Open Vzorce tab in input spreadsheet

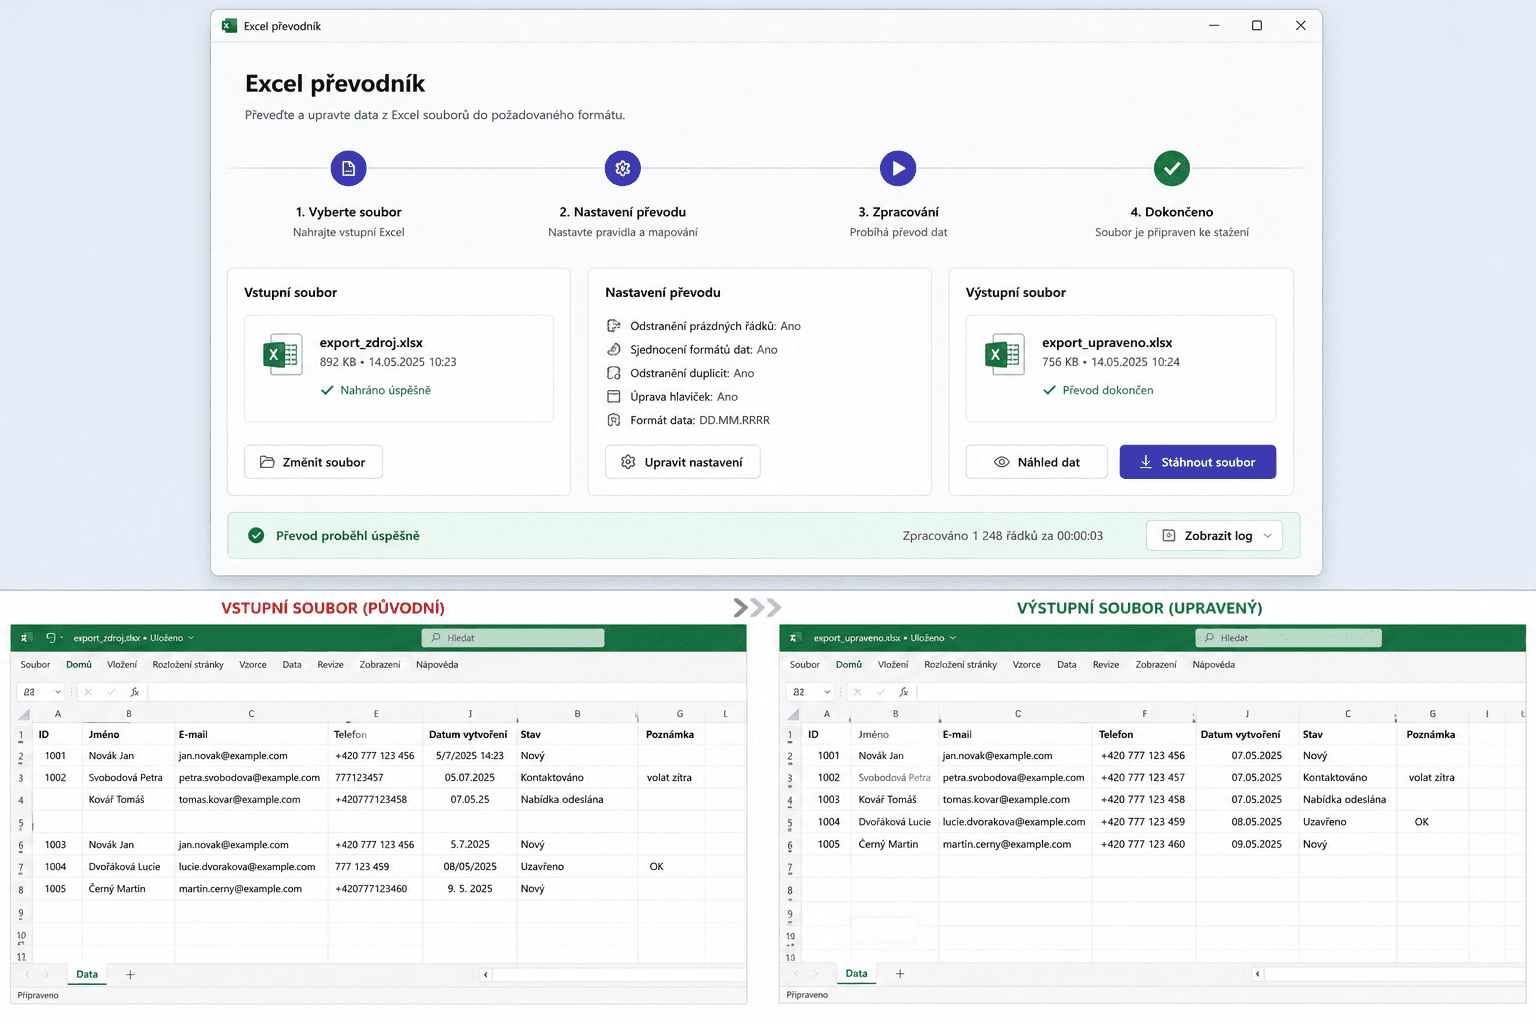tap(253, 665)
